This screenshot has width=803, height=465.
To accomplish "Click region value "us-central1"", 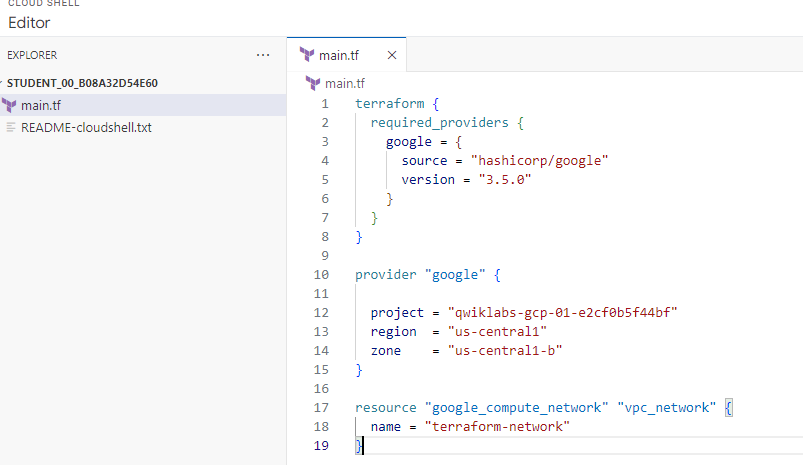I will tap(497, 331).
